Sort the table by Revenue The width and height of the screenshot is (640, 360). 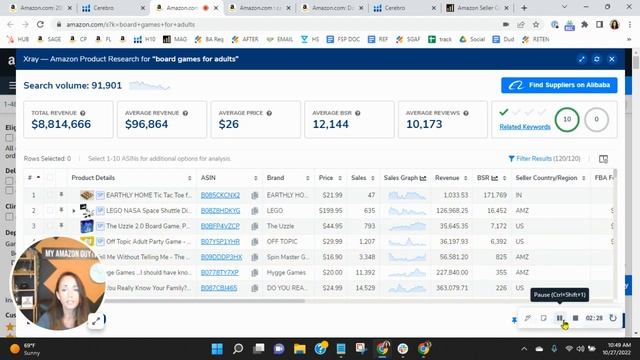465,178
